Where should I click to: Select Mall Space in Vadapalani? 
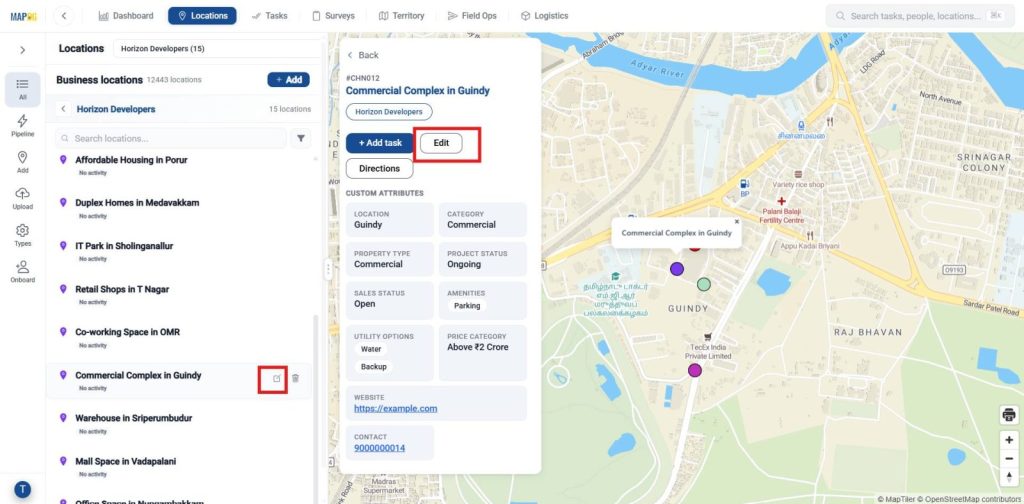[125, 462]
